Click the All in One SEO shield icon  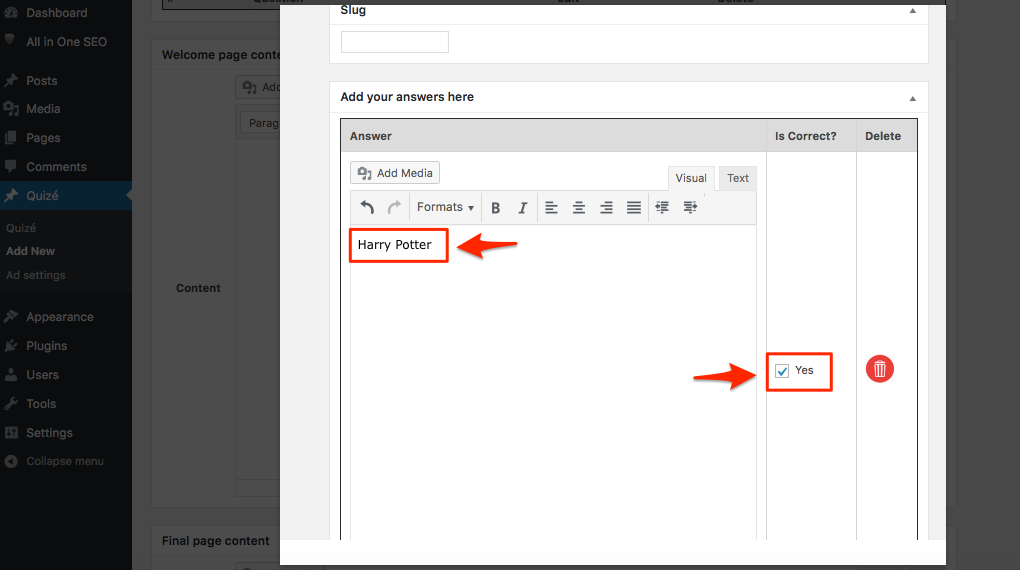10,40
